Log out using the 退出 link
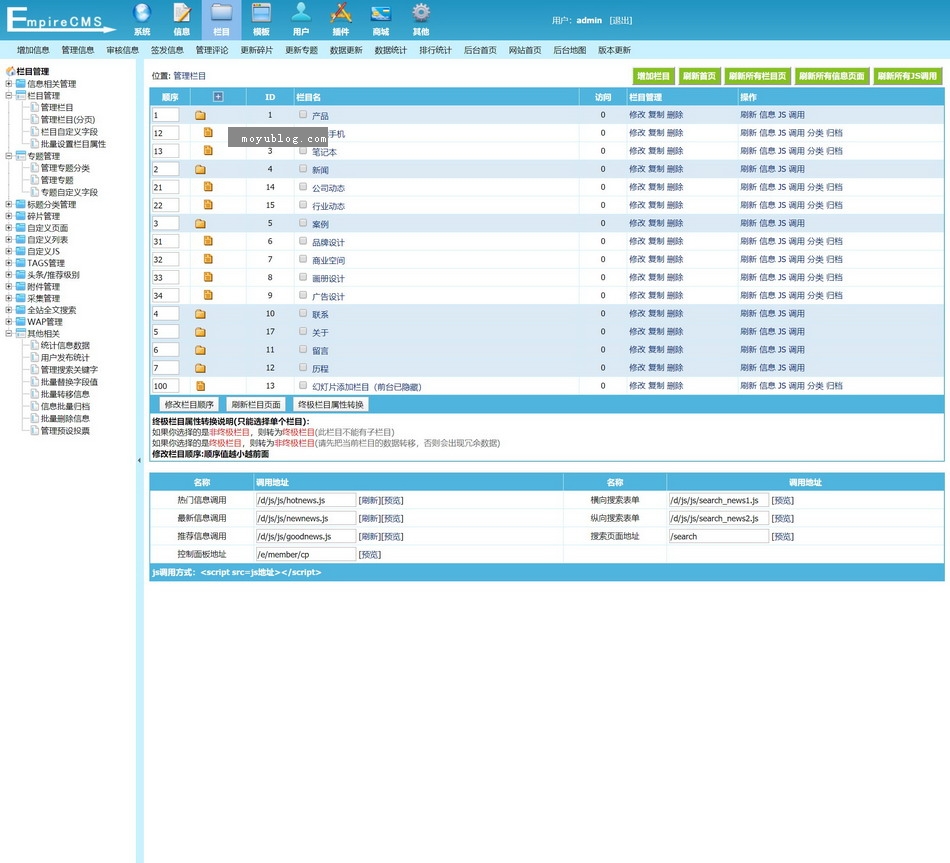950x863 pixels. pyautogui.click(x=621, y=21)
